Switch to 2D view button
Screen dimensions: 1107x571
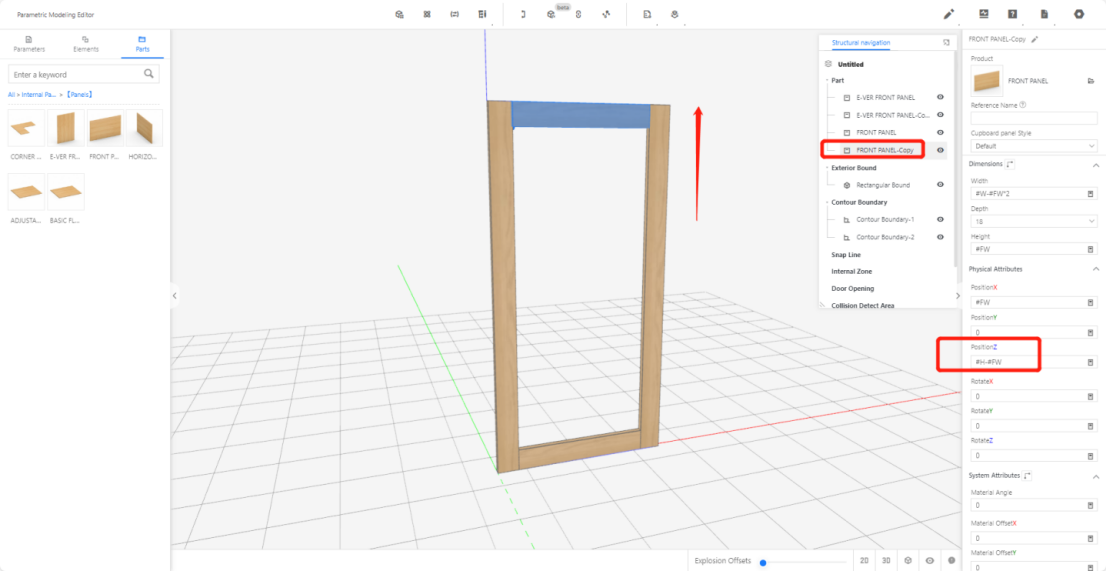point(863,561)
